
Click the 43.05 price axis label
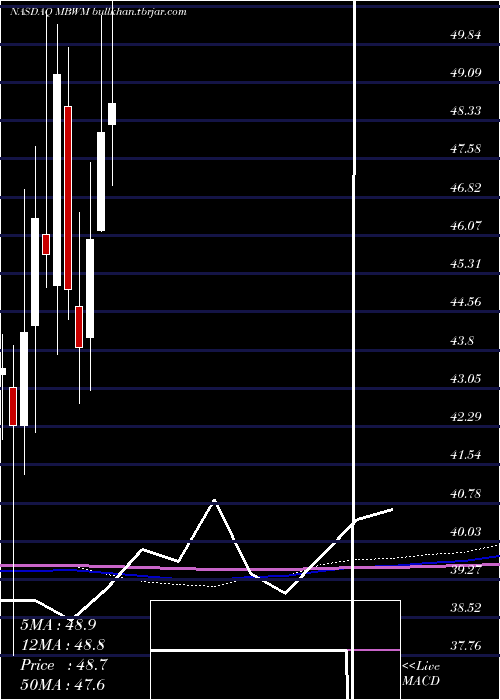(466, 379)
